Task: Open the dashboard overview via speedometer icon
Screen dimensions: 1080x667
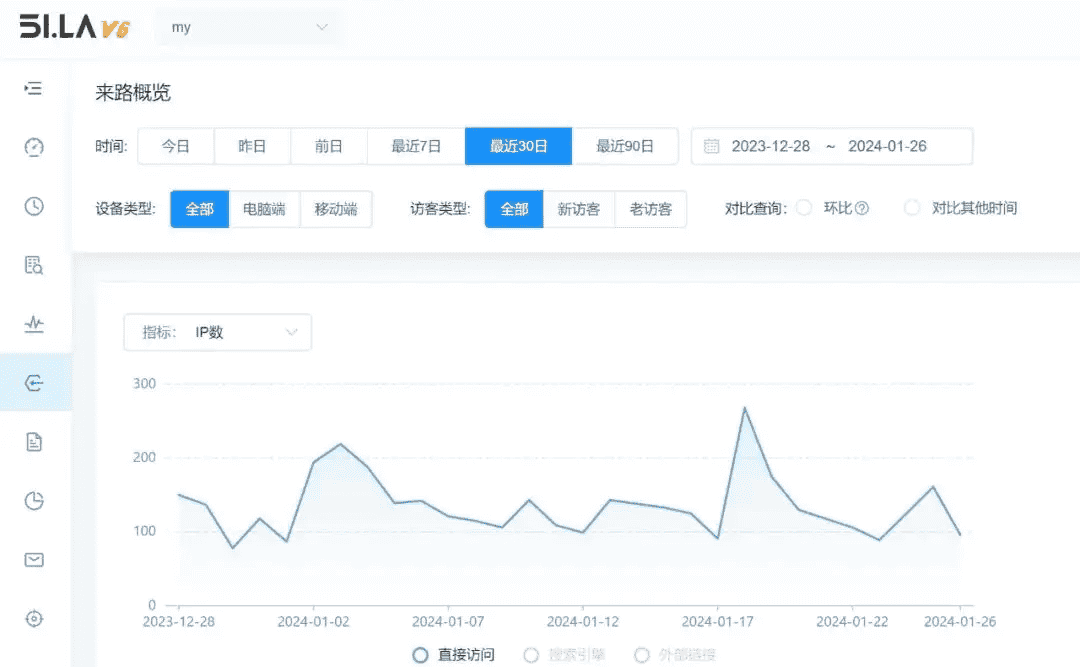Action: click(33, 147)
